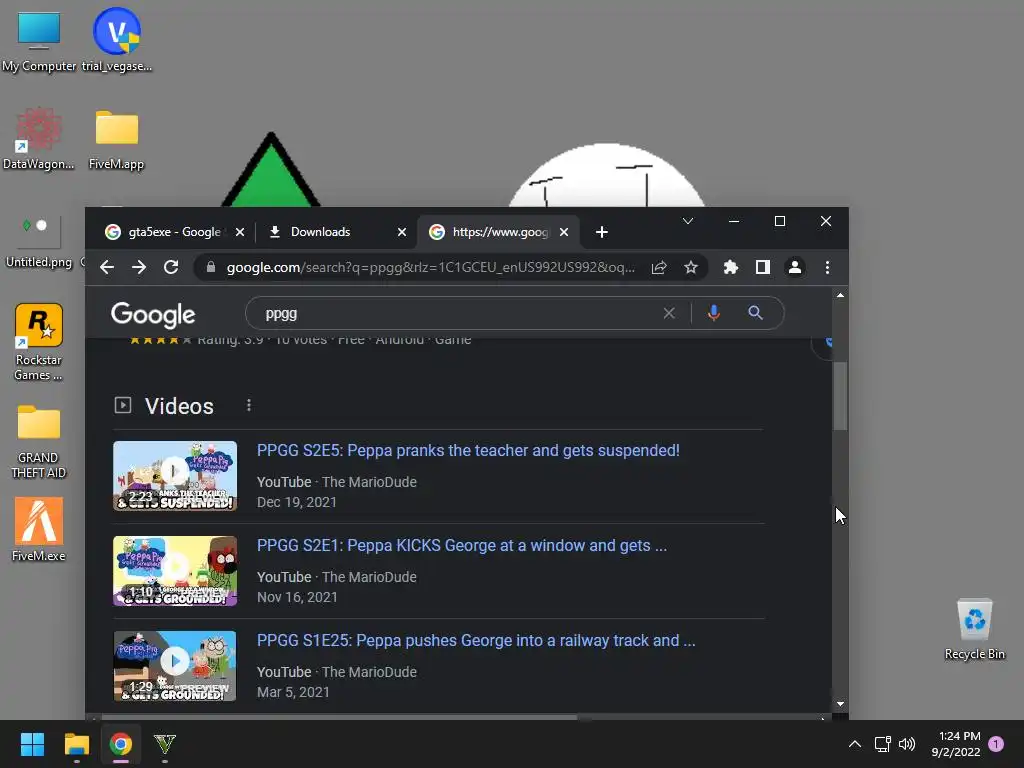Close the active google.com tab

tap(564, 232)
